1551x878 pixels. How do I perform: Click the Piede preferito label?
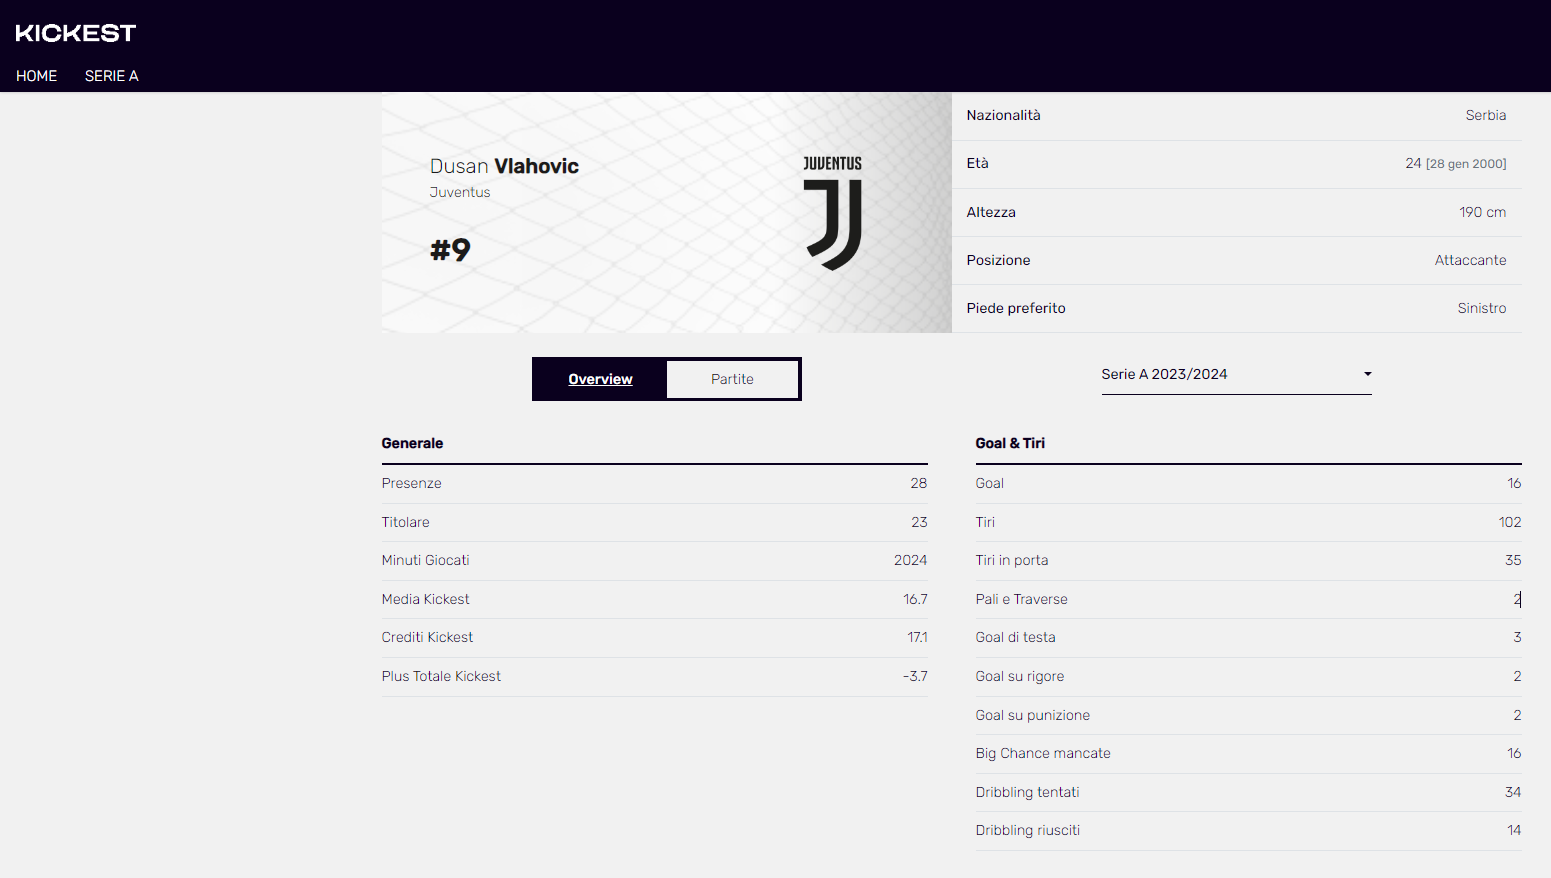point(1016,308)
